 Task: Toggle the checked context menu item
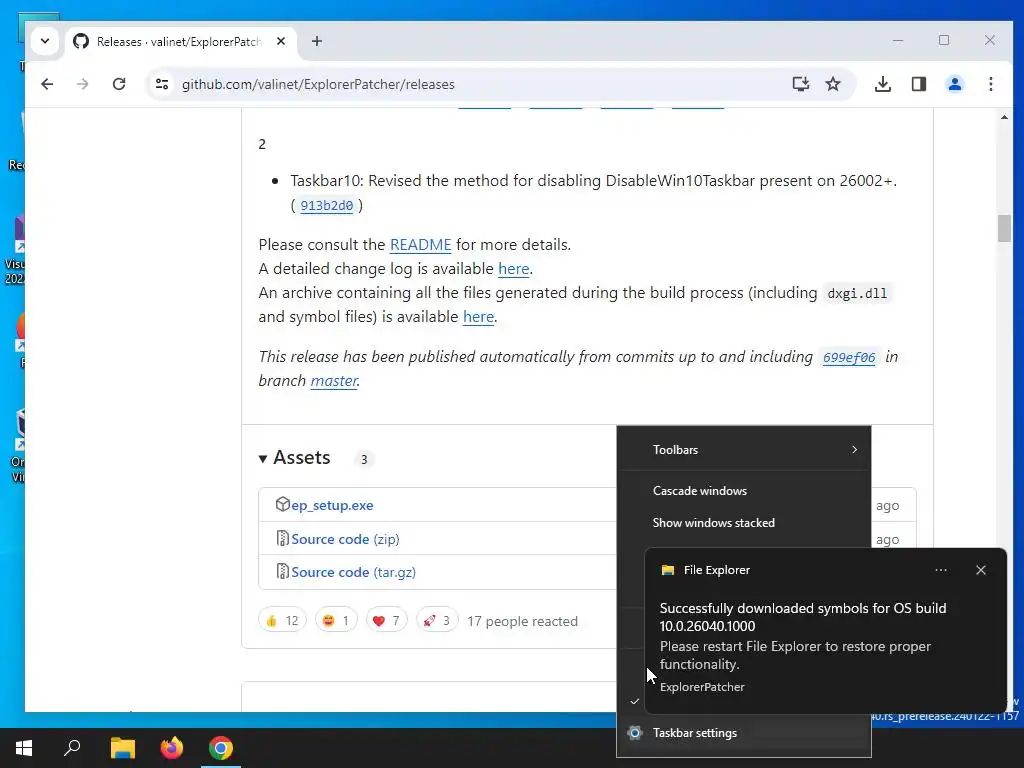click(x=635, y=701)
